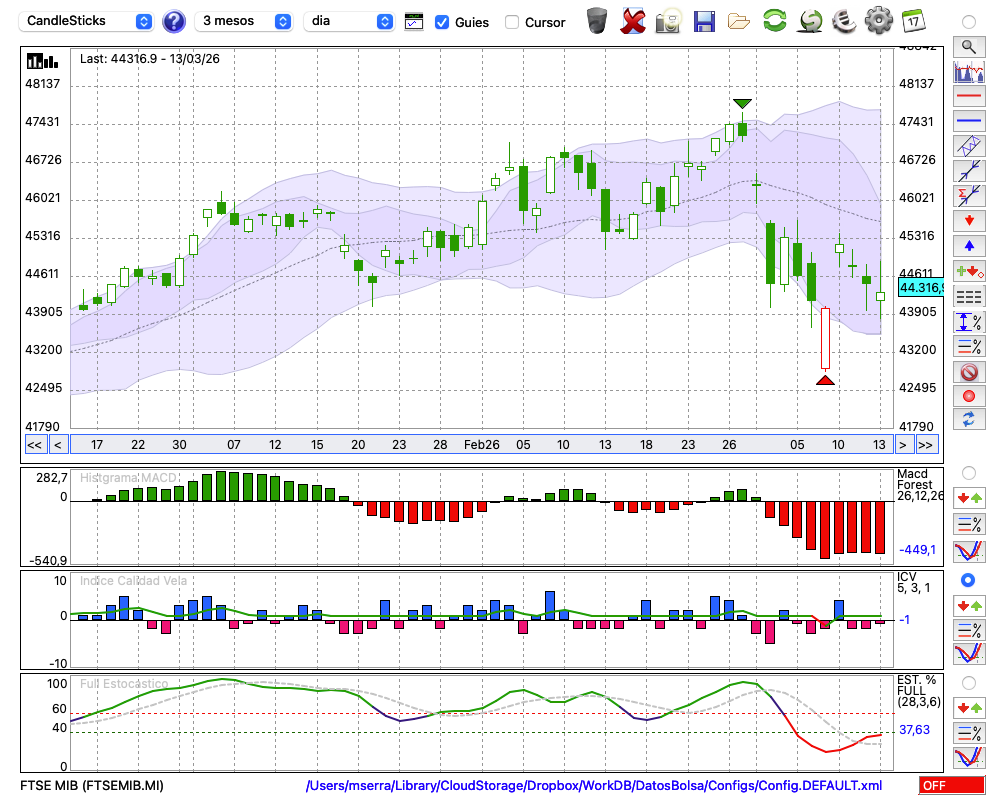
Task: Click the trash can icon
Action: click(597, 21)
